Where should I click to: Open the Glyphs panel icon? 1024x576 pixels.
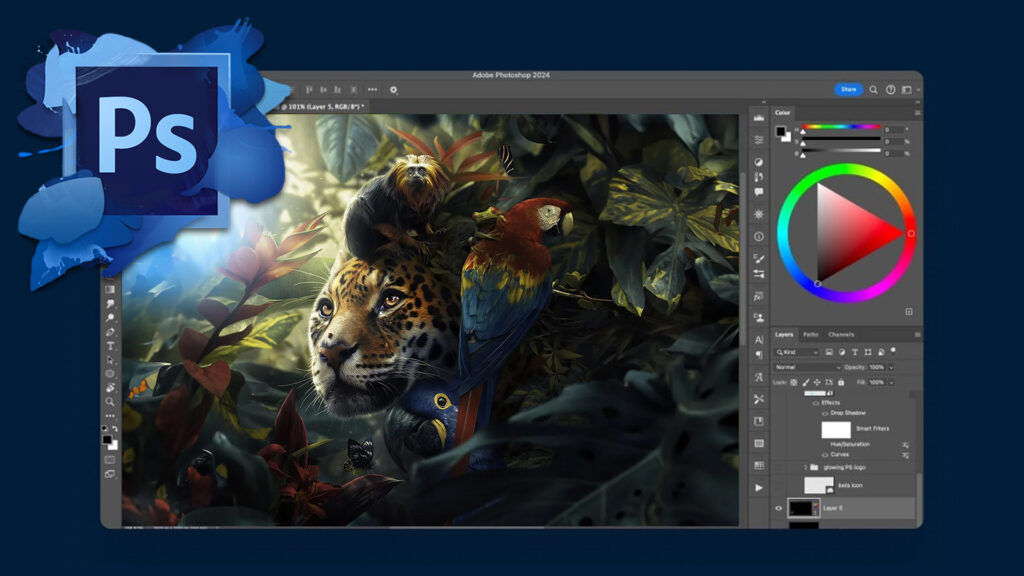(758, 377)
